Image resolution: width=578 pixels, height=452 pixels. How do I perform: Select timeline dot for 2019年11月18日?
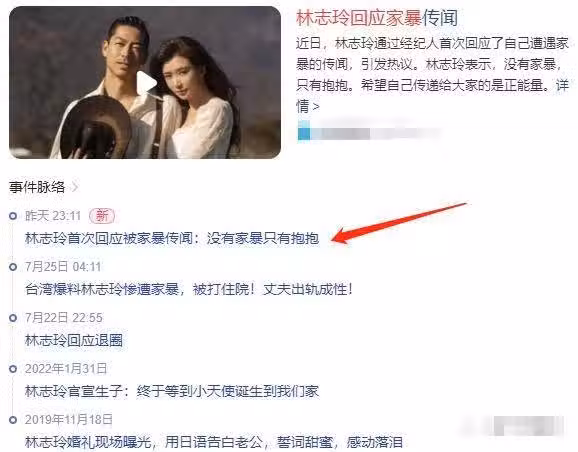pyautogui.click(x=13, y=420)
